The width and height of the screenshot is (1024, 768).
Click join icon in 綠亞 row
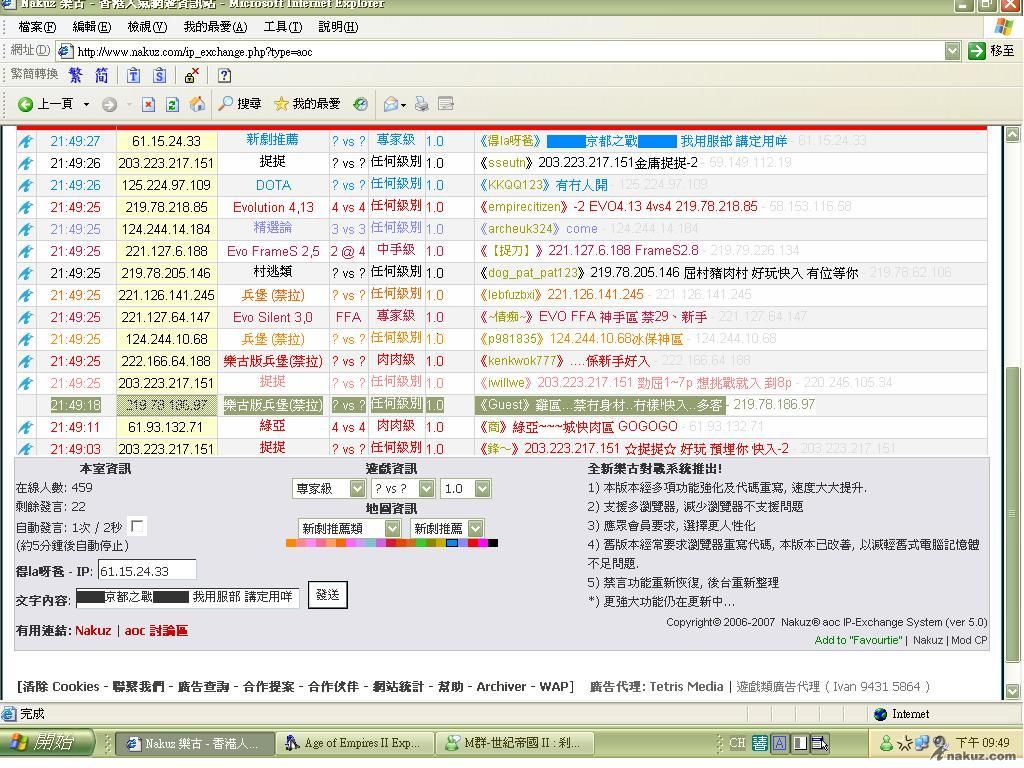point(25,427)
